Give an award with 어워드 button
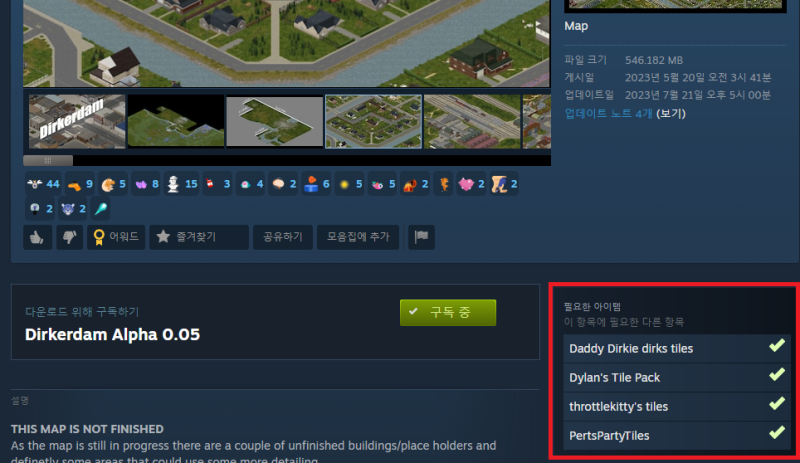Viewport: 800px width, 463px height. point(116,237)
